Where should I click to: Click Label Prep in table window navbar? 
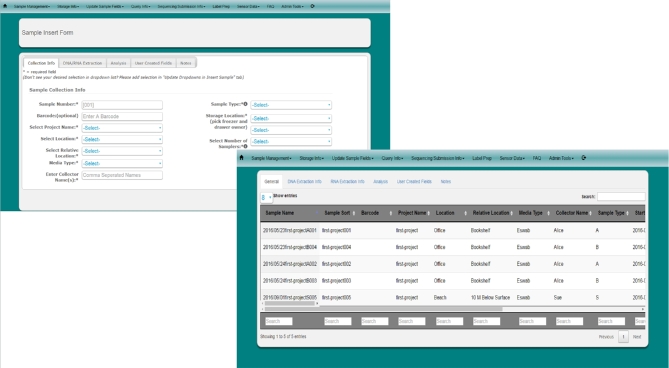[x=482, y=158]
